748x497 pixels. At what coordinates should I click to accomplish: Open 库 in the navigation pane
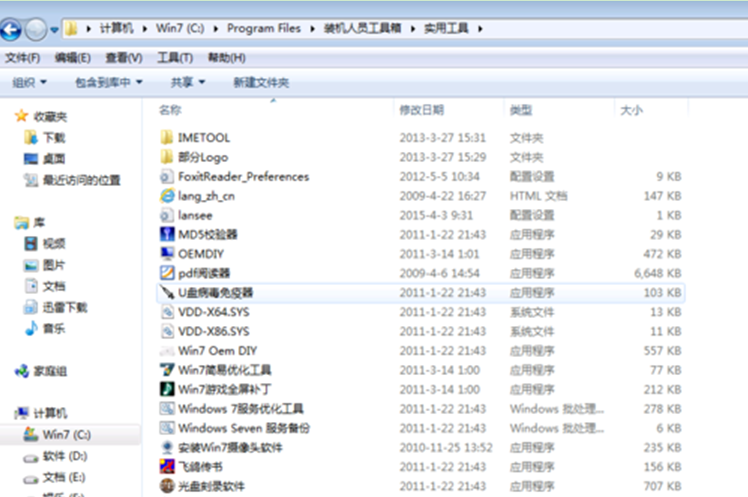coord(39,223)
